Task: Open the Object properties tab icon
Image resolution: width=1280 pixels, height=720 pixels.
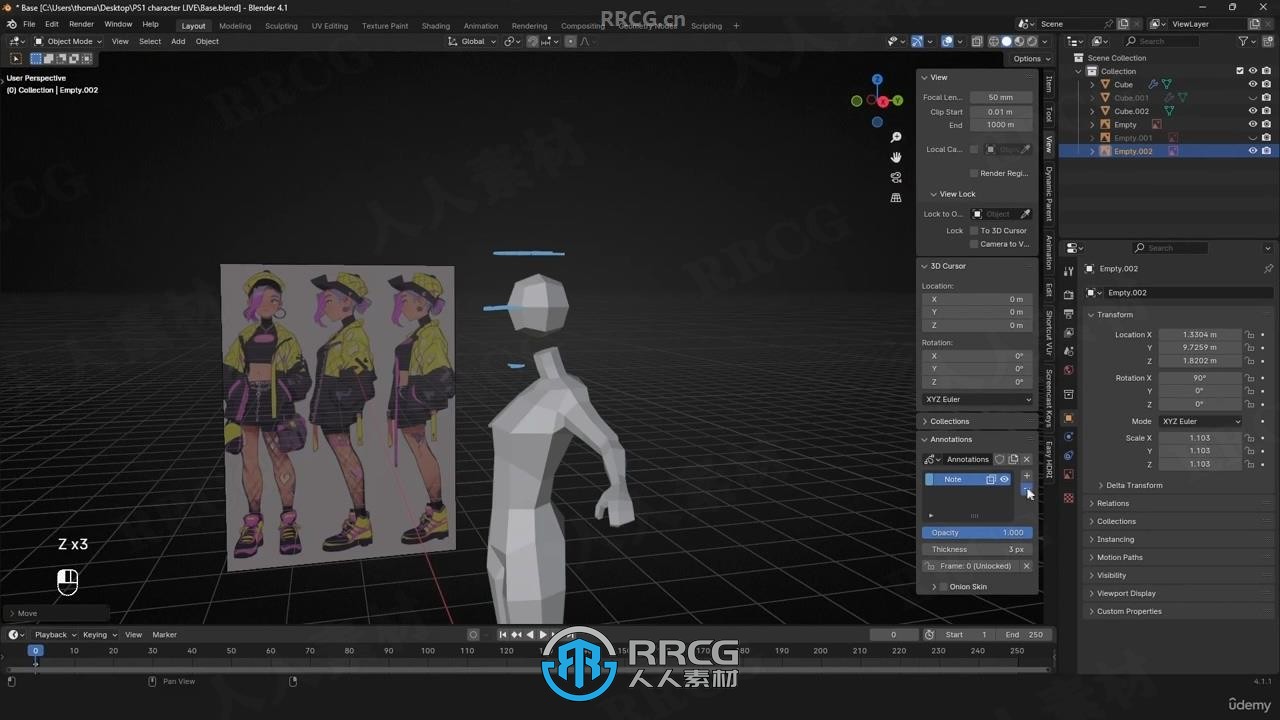Action: tap(1068, 418)
